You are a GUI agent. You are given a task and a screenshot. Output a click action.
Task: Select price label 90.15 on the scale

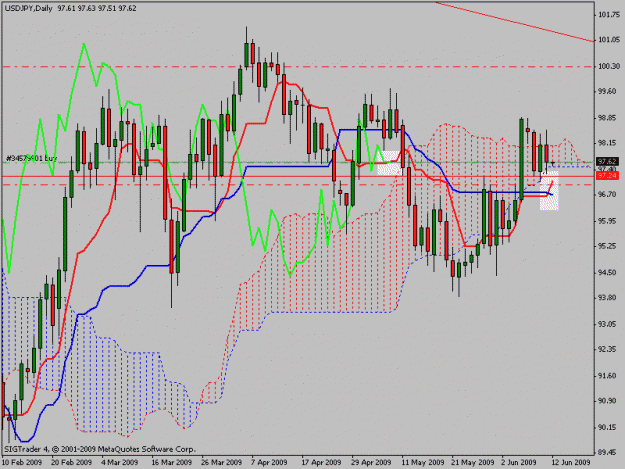[609, 428]
